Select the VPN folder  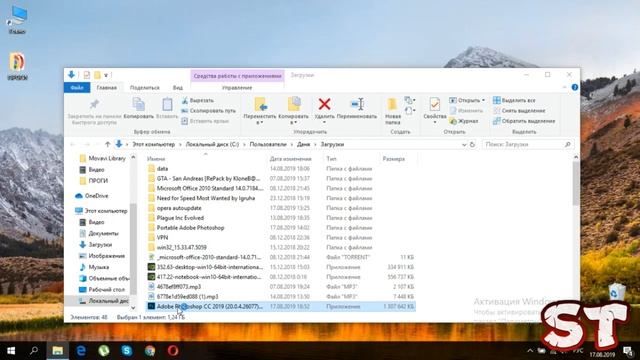pyautogui.click(x=280, y=238)
